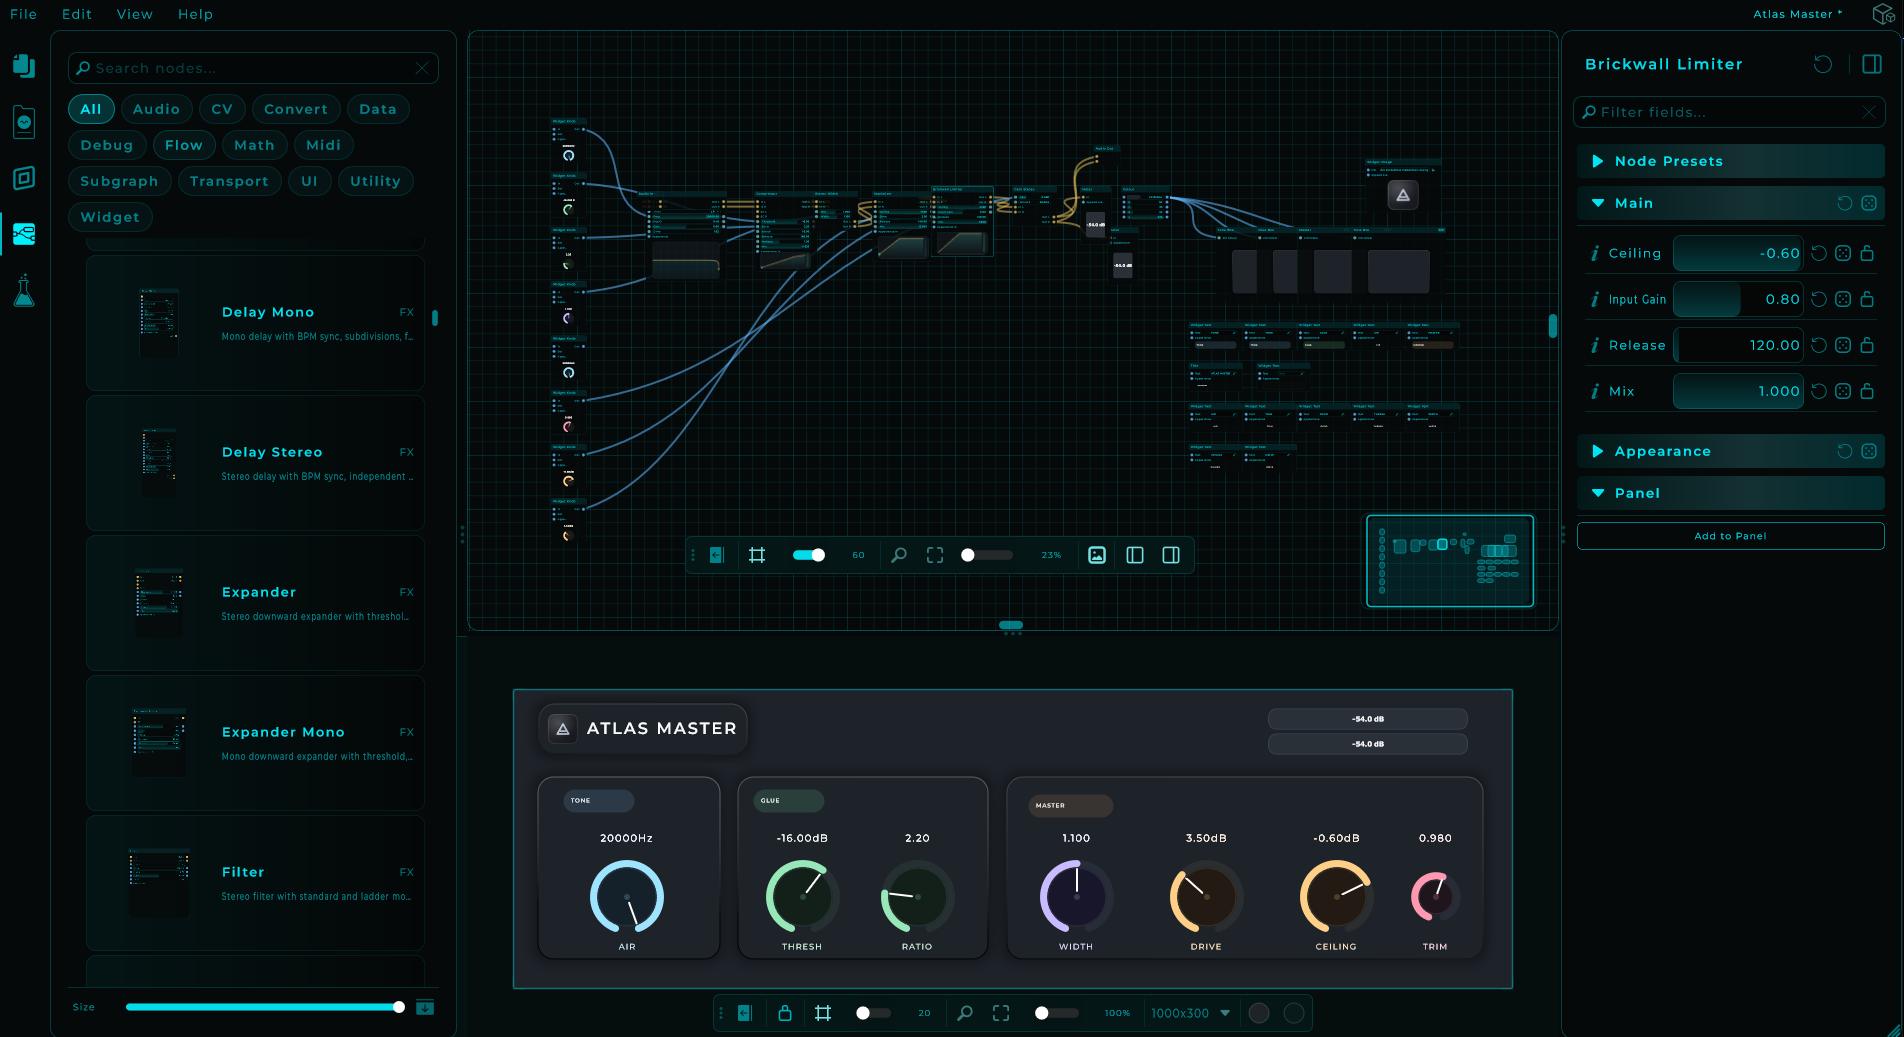Screen dimensions: 1904x1037
Task: Select the Expander node card
Action: 255,603
